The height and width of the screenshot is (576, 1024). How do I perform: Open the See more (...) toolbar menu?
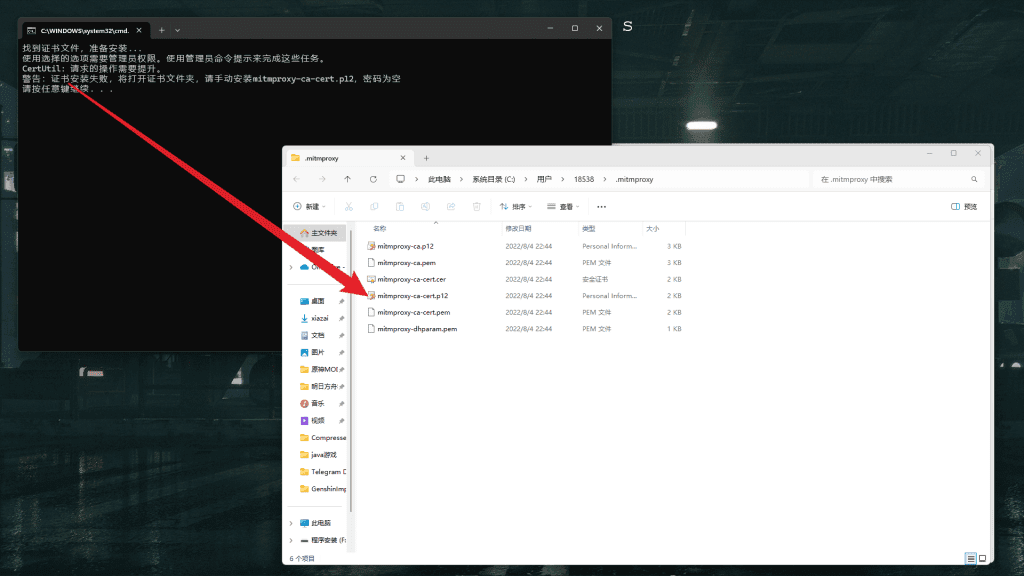tap(601, 207)
